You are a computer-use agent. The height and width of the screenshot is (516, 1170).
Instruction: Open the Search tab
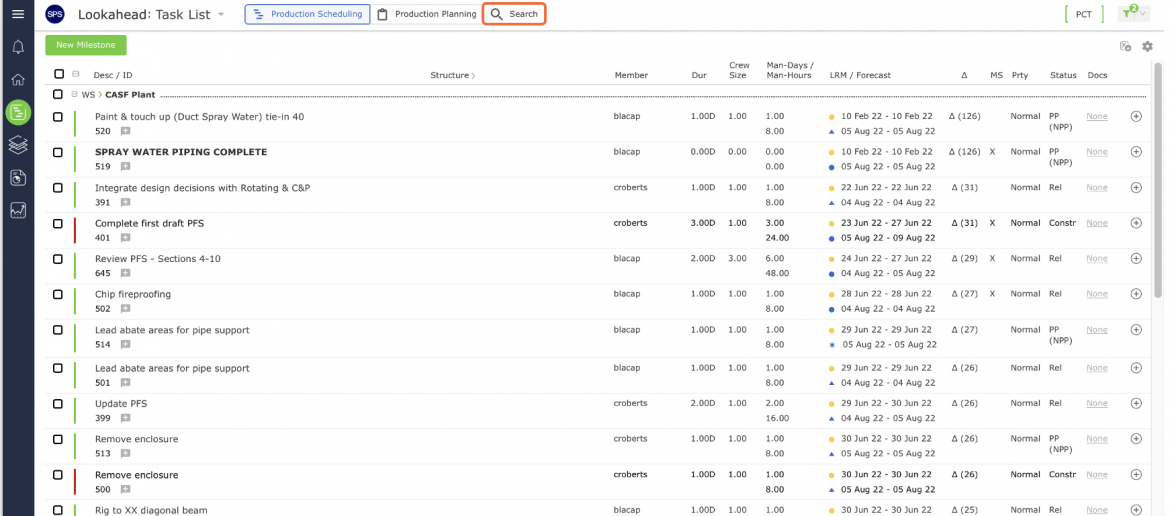pos(514,14)
